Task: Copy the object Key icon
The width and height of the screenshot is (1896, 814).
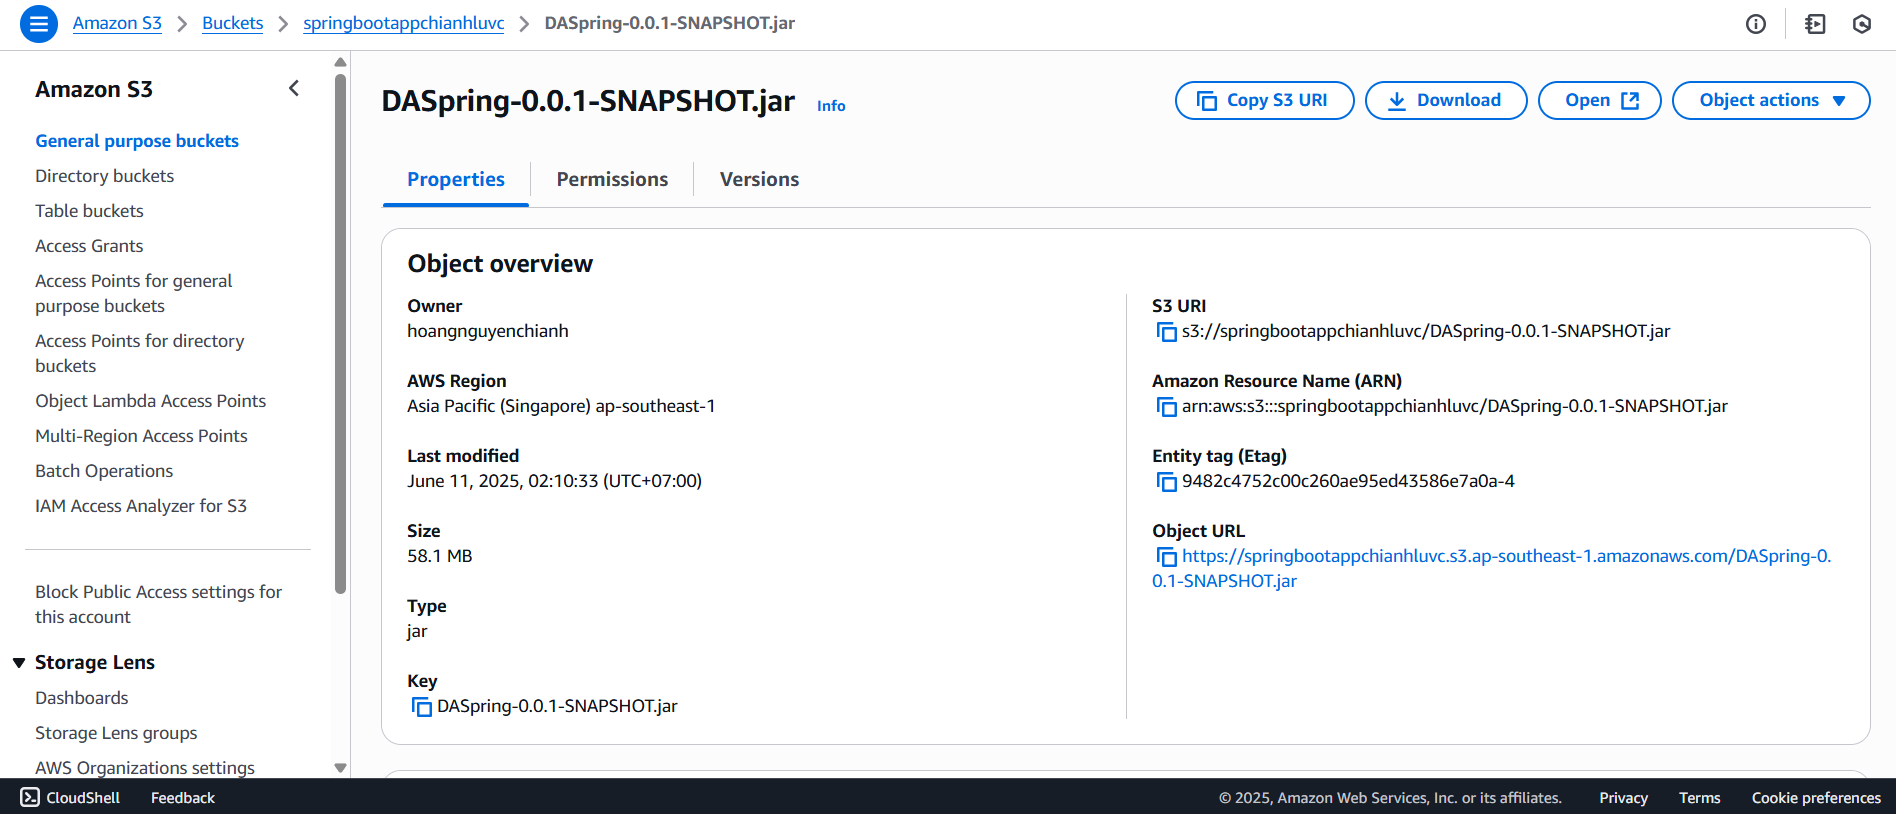Action: pos(422,707)
